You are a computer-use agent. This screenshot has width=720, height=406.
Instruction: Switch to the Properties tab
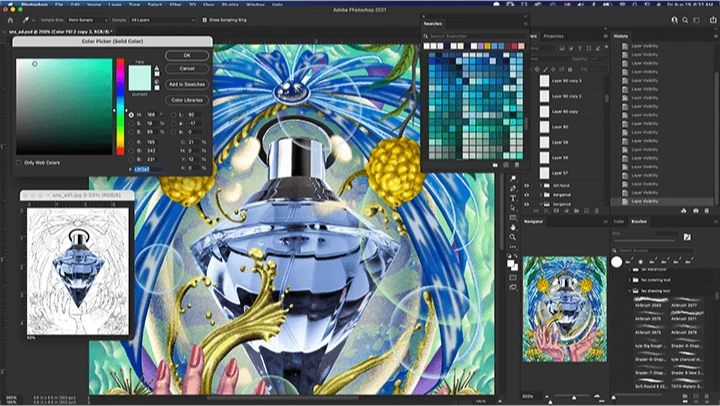553,36
